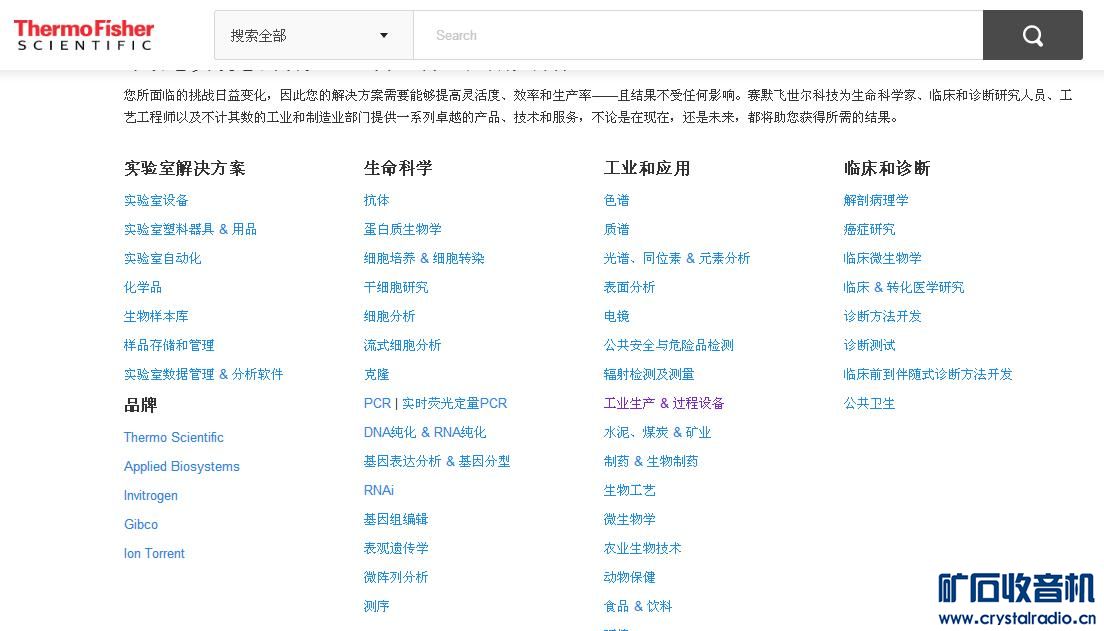This screenshot has height=631, width=1104.
Task: Open visited 工业生产 & 过程设备 link
Action: click(x=664, y=404)
